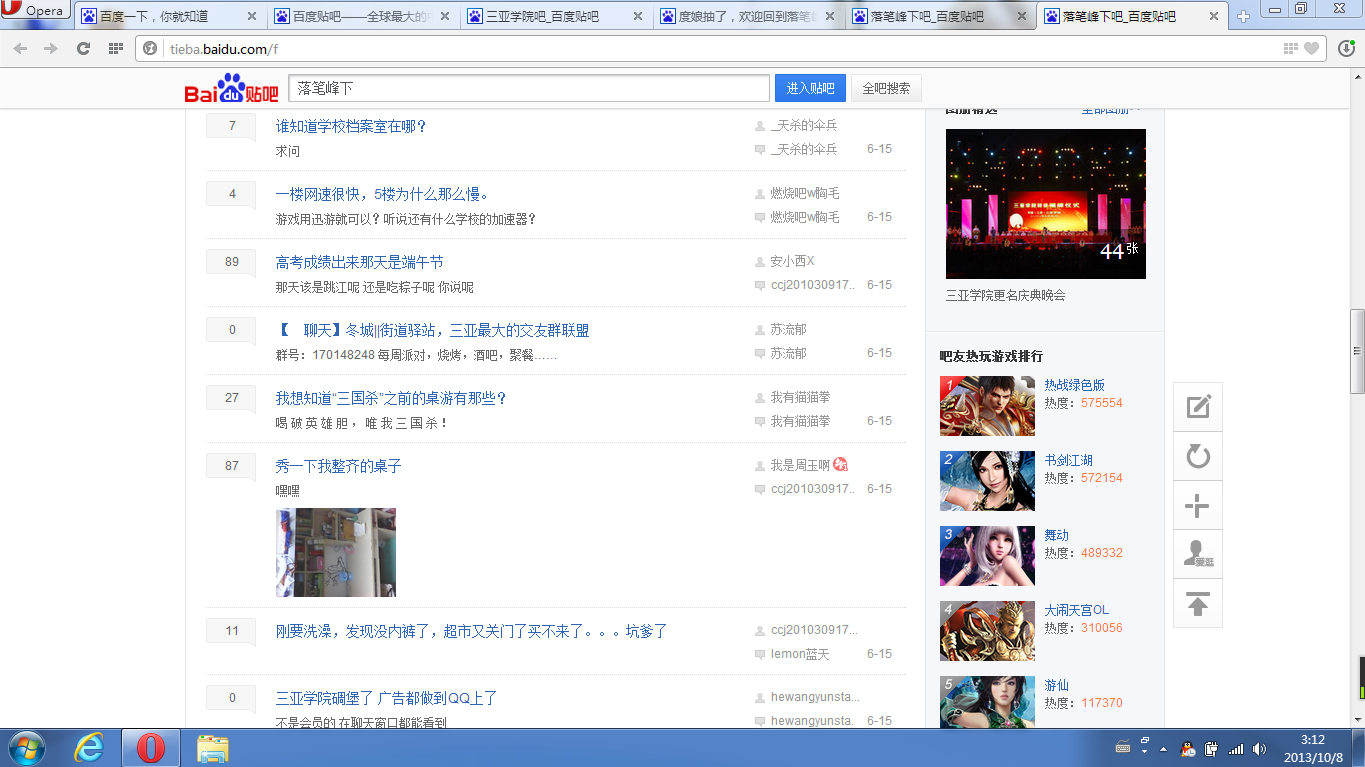Screen dimensions: 1365x767
Task: Click the floating post-a-thread pencil icon
Action: coord(1198,407)
